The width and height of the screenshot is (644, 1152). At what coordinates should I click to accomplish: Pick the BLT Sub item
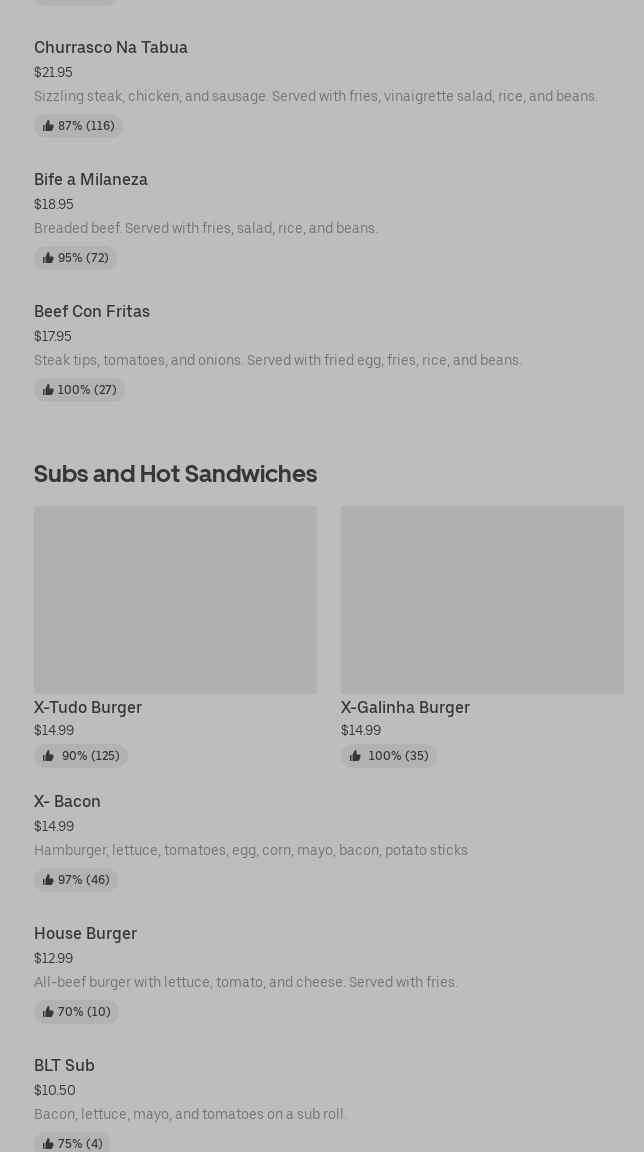coord(64,1065)
